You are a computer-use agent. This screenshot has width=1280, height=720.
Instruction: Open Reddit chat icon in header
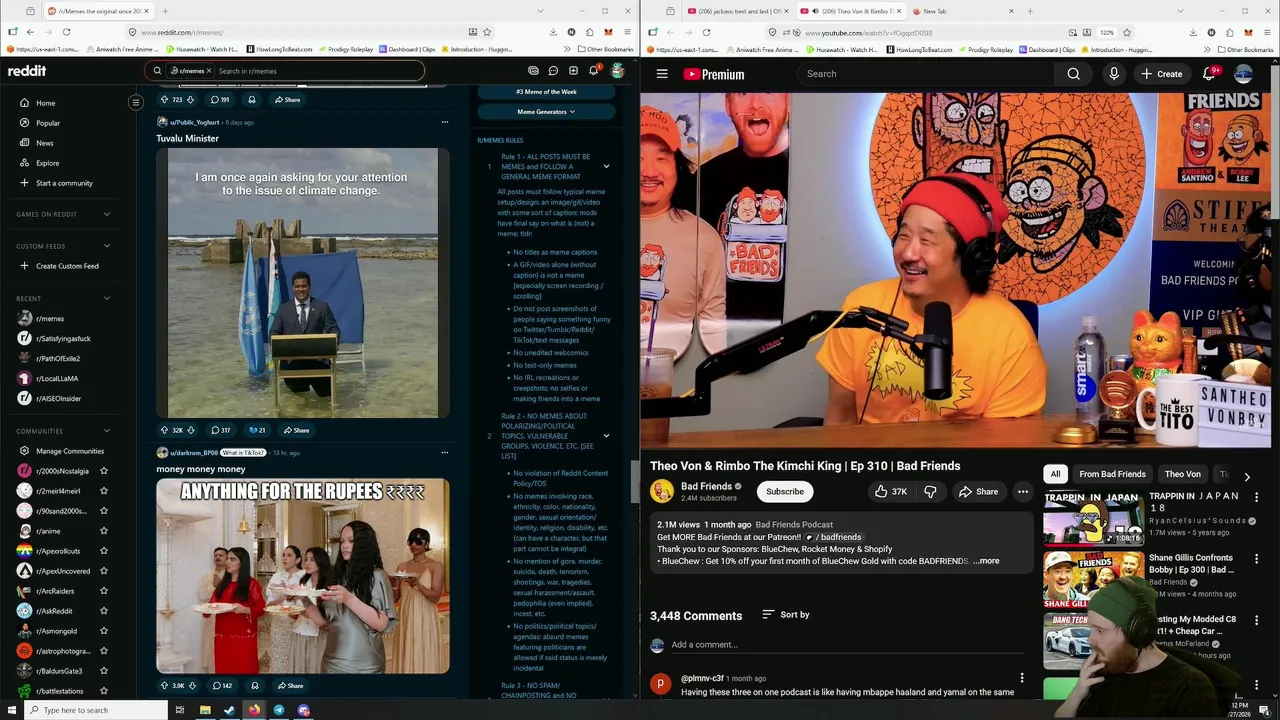(553, 71)
